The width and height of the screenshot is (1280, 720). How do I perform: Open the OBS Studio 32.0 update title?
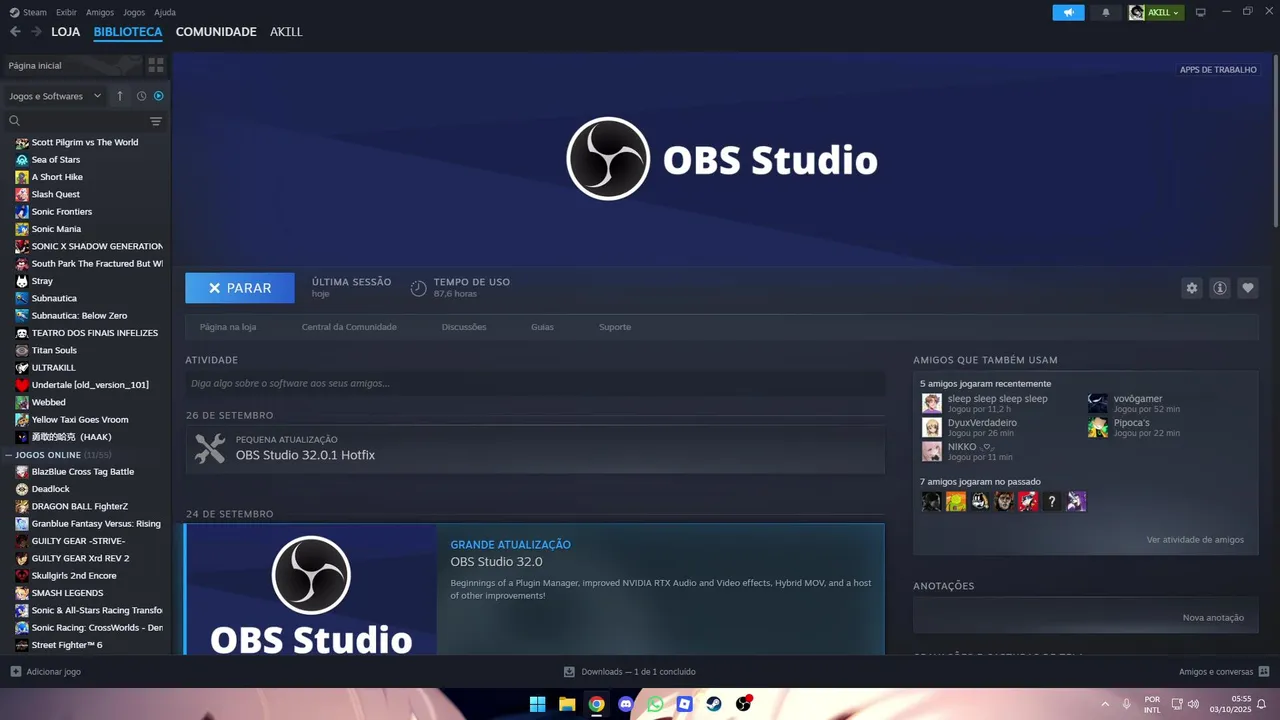pos(496,562)
